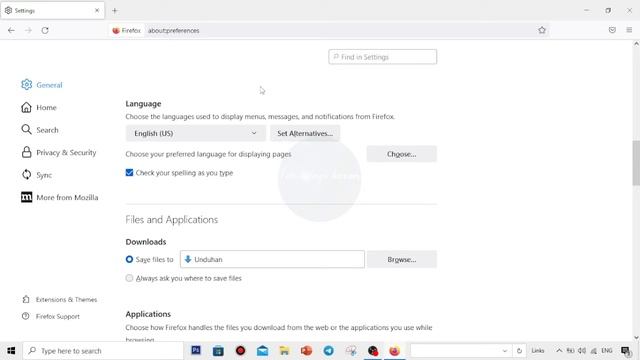Open Privacy & Security settings
This screenshot has width=640, height=360.
[x=59, y=152]
